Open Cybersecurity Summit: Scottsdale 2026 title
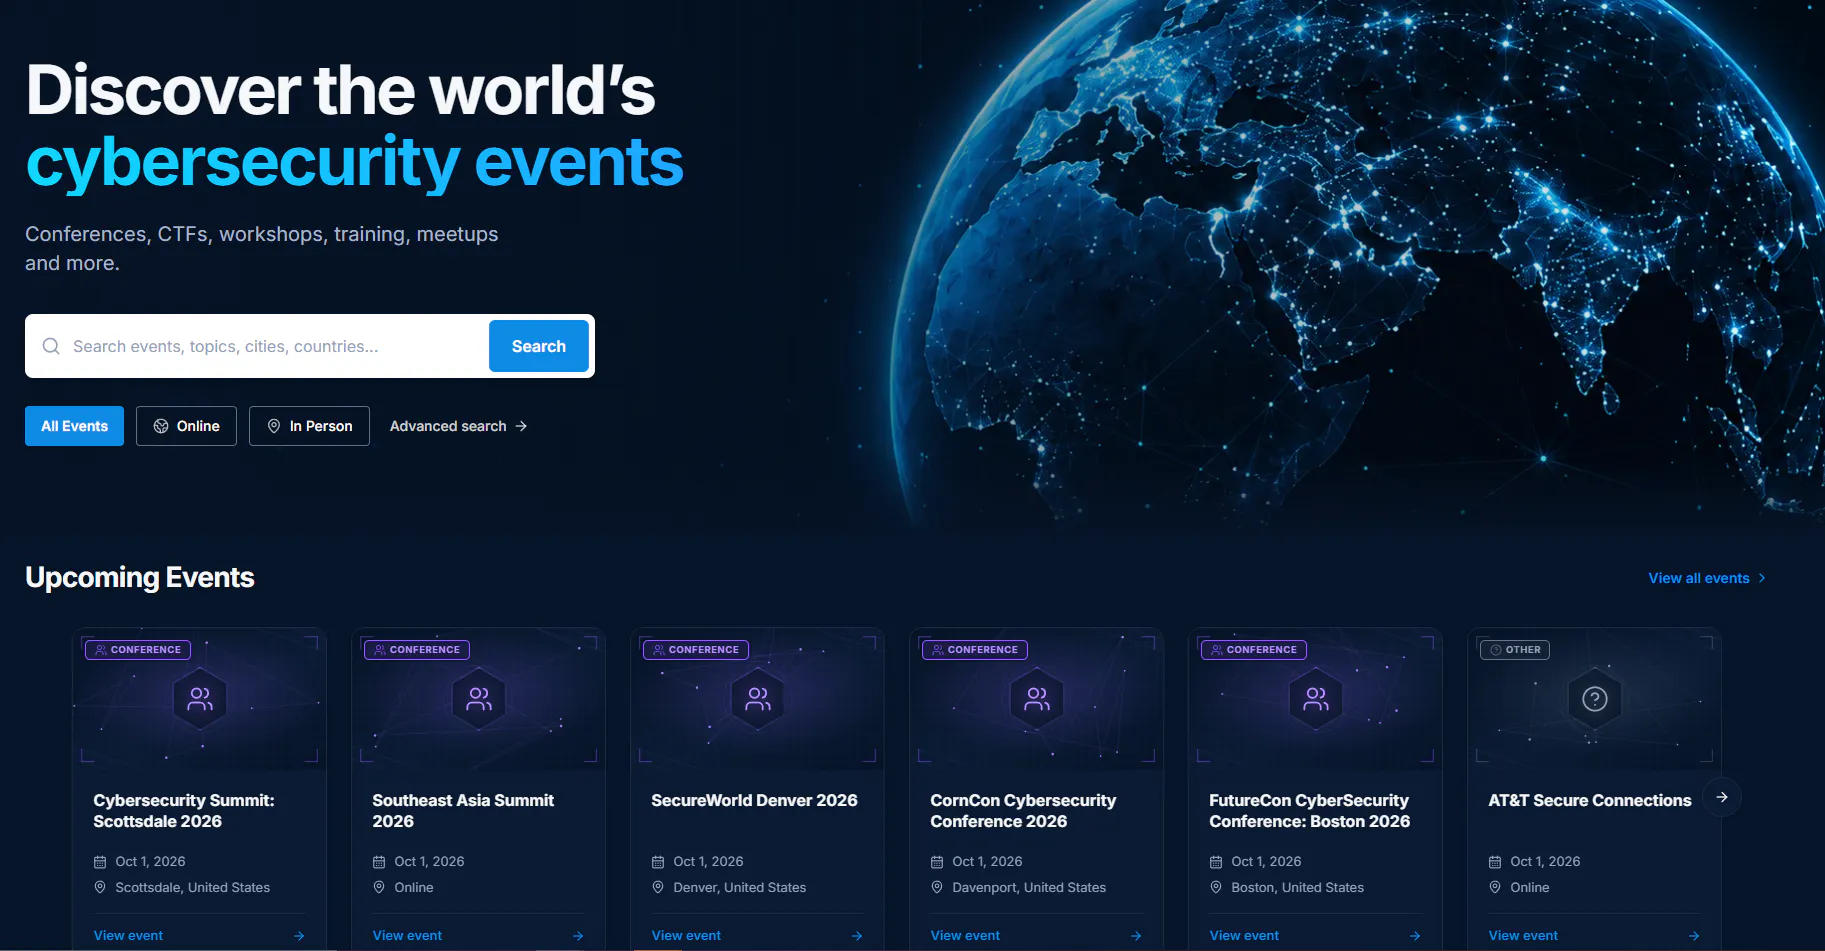1825x951 pixels. (184, 811)
